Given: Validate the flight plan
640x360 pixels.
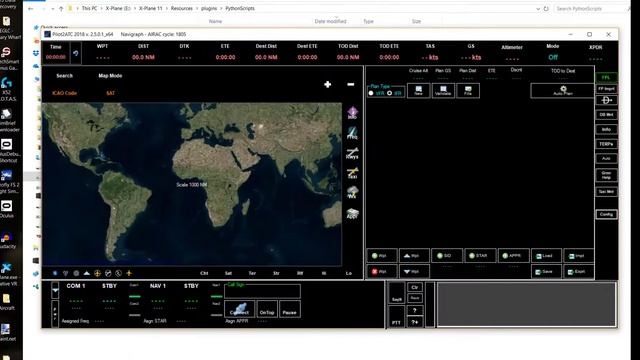Looking at the screenshot, I should pos(443,91).
